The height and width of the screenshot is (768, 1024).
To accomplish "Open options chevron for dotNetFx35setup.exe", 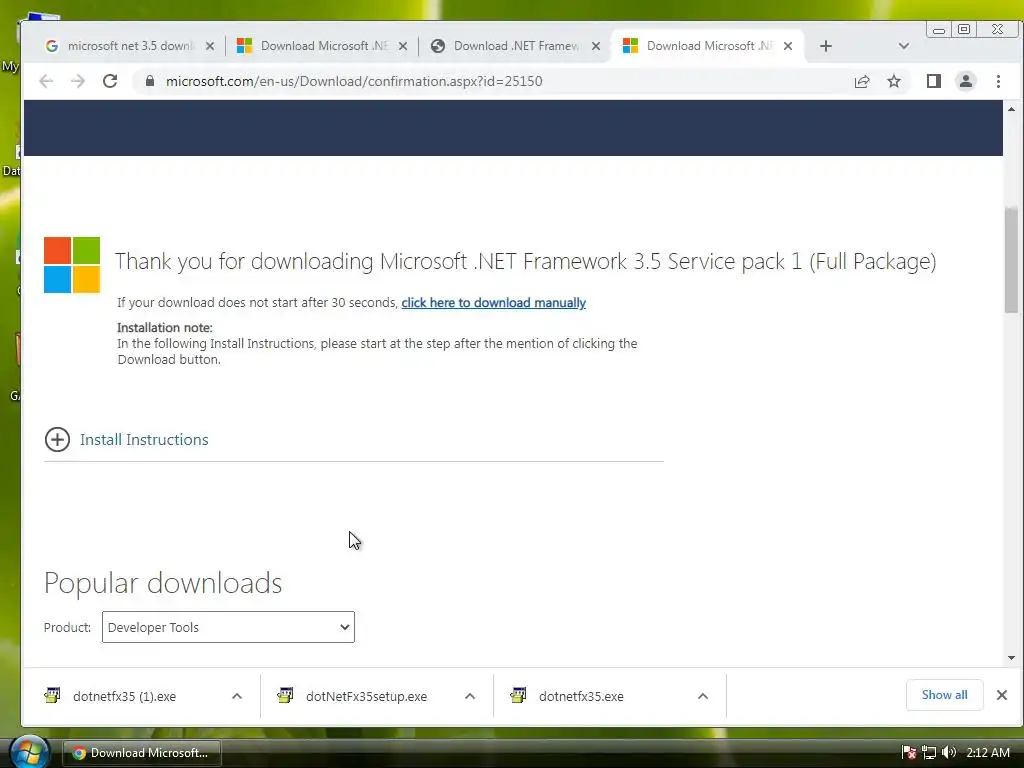I will pos(470,696).
